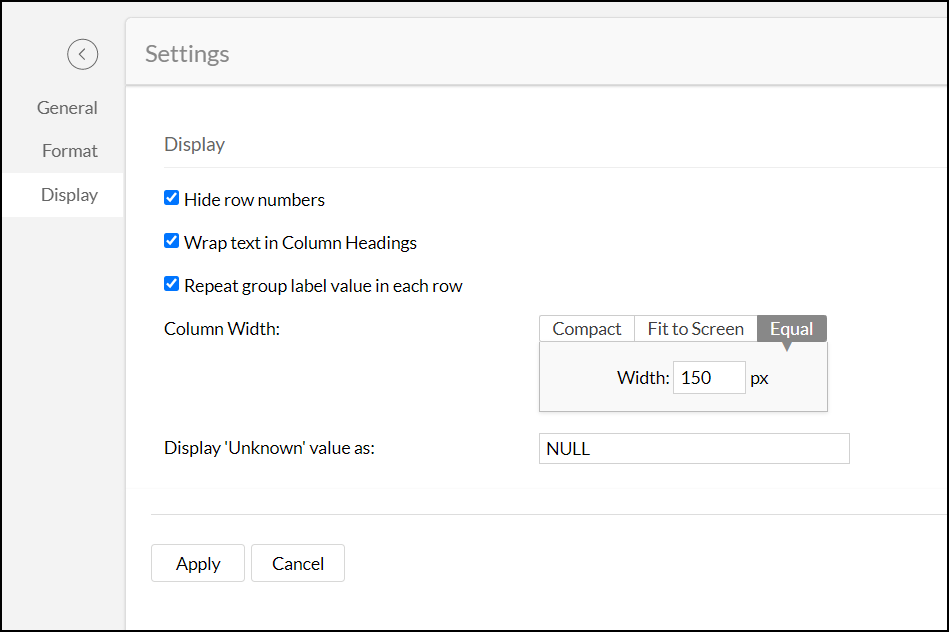Screen dimensions: 949x632
Task: Select the Equal column width option
Action: pos(791,328)
